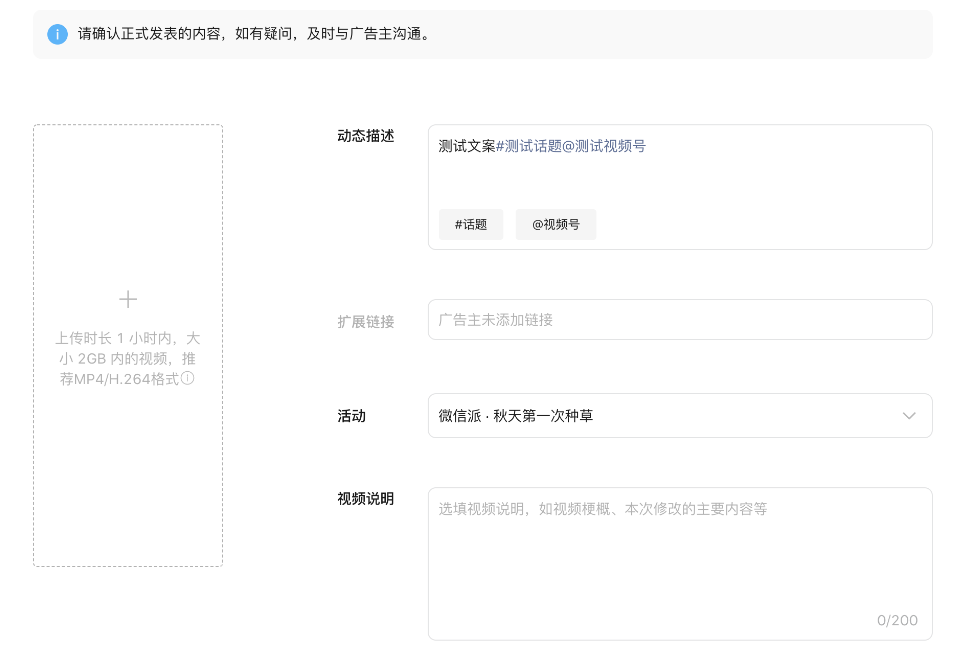Click the 0/200 character counter
The height and width of the screenshot is (656, 954).
pyautogui.click(x=897, y=620)
